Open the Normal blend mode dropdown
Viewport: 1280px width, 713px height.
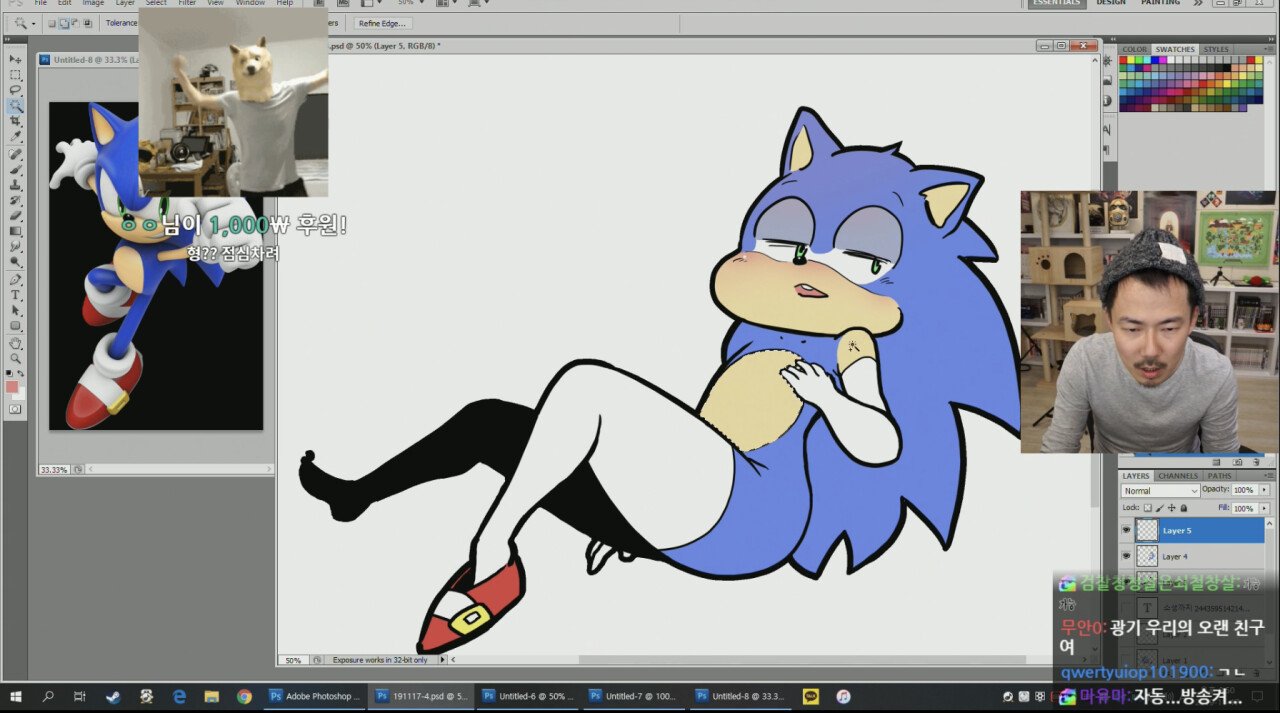(x=1160, y=491)
